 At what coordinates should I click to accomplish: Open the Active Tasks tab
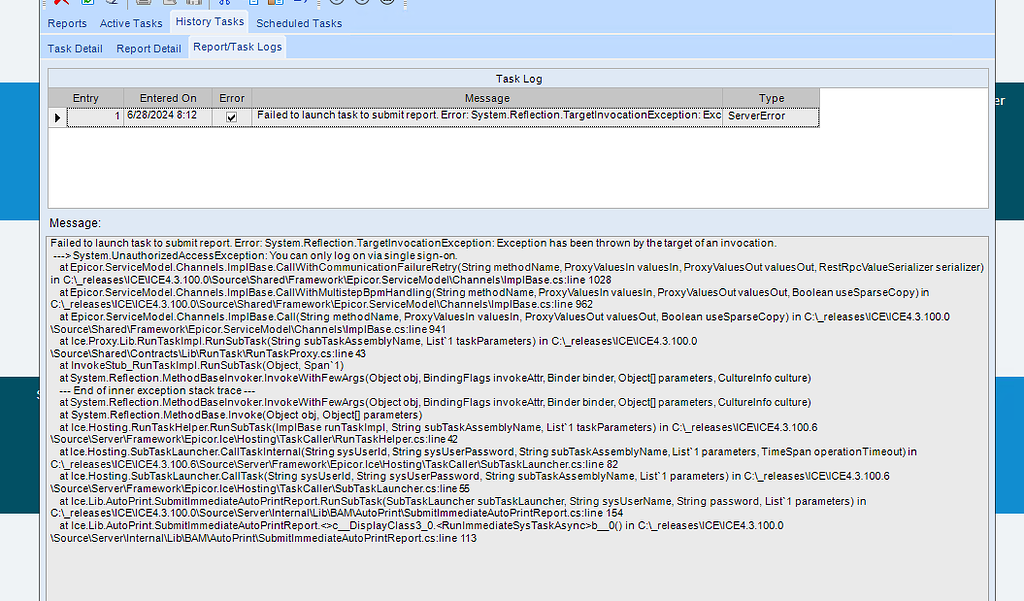click(132, 23)
